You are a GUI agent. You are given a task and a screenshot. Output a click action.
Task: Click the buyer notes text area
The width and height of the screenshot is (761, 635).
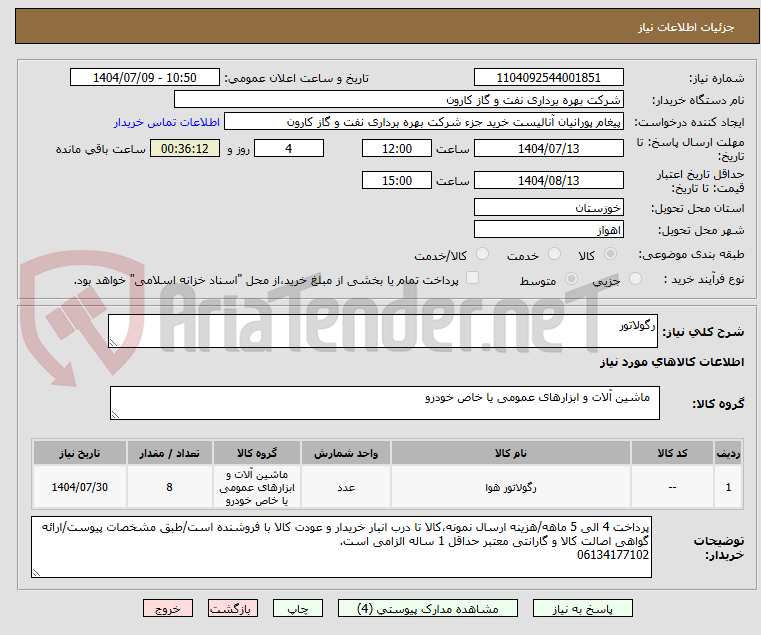(x=342, y=547)
